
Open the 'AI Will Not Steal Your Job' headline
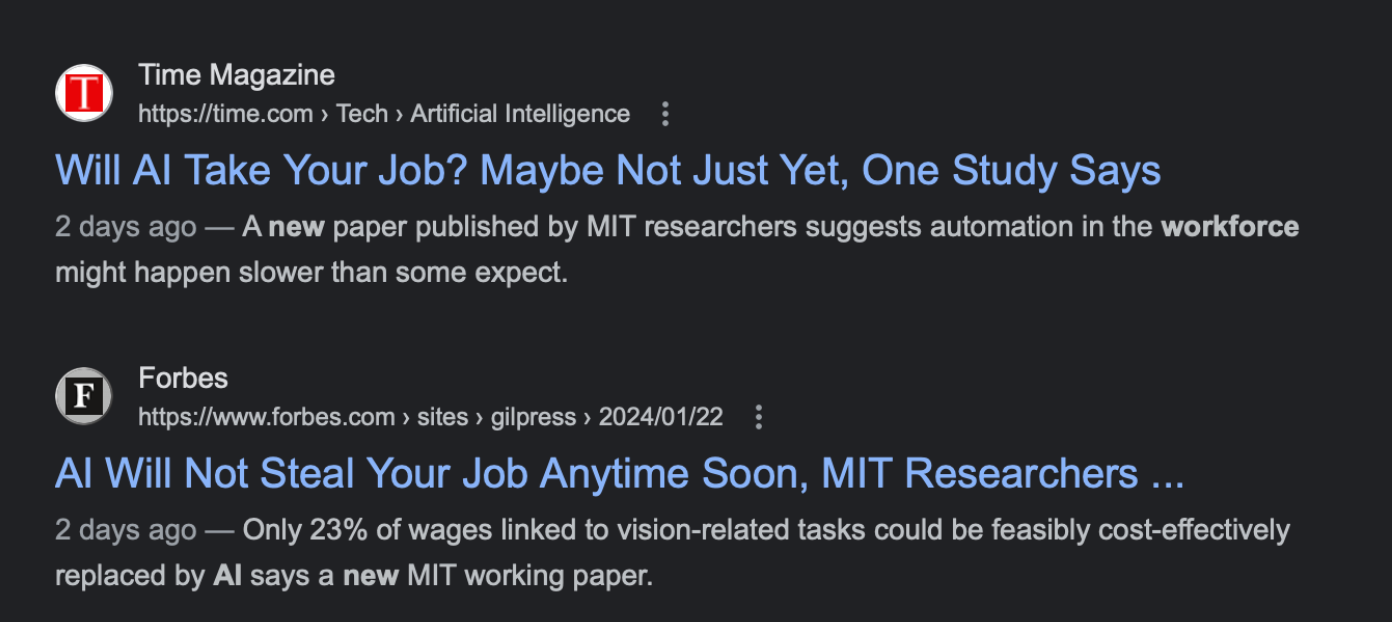(619, 473)
